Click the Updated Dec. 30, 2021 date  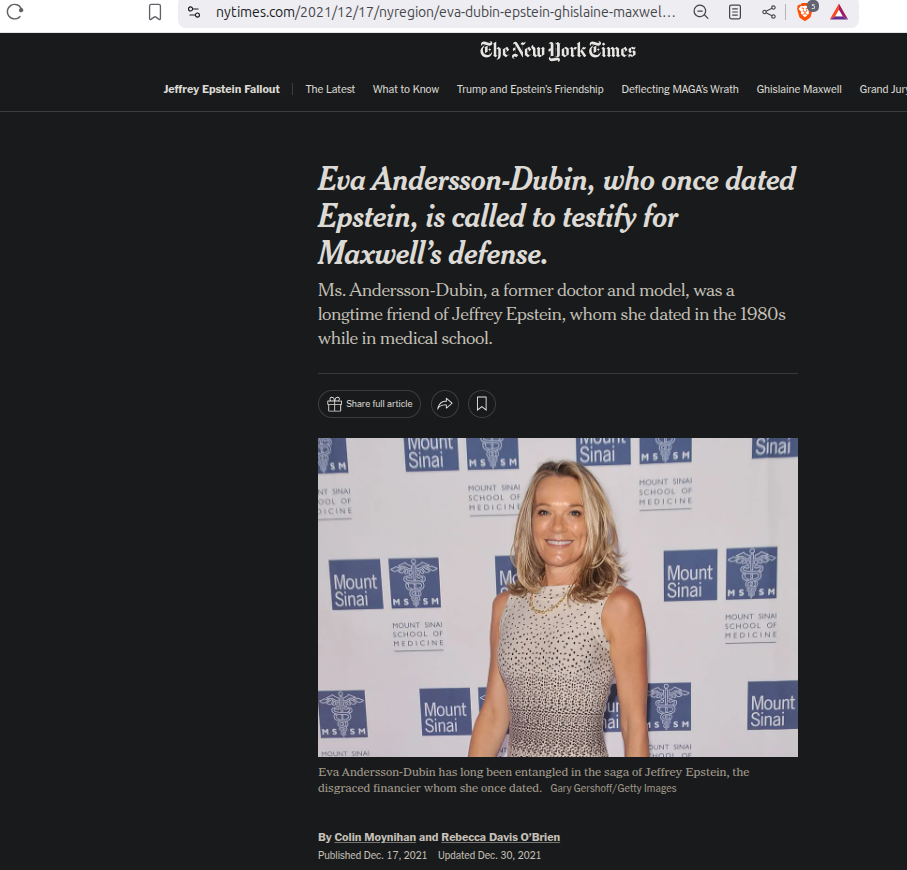[x=489, y=855]
